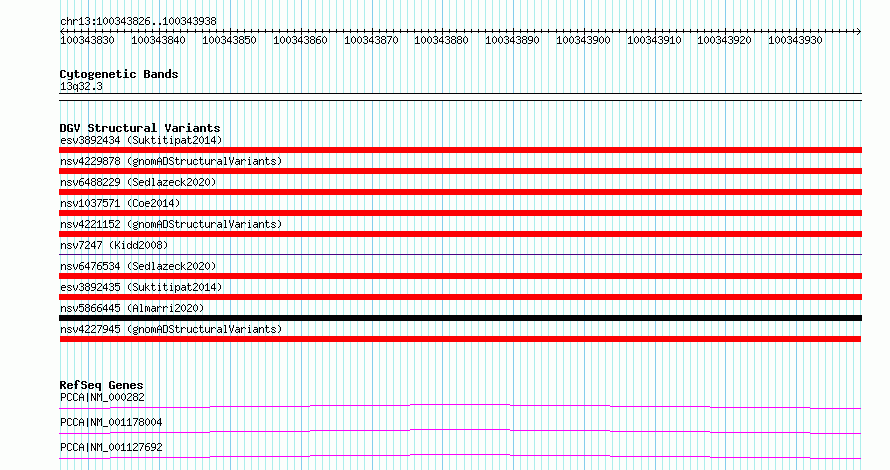Click red bar under esv3892434
This screenshot has width=890, height=470.
[x=460, y=150]
